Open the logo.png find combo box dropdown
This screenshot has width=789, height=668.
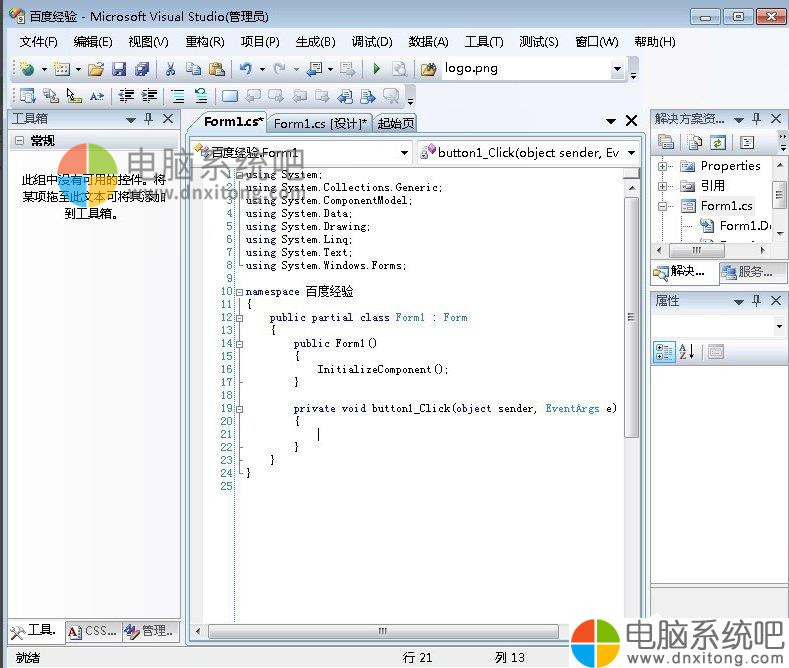click(x=617, y=69)
